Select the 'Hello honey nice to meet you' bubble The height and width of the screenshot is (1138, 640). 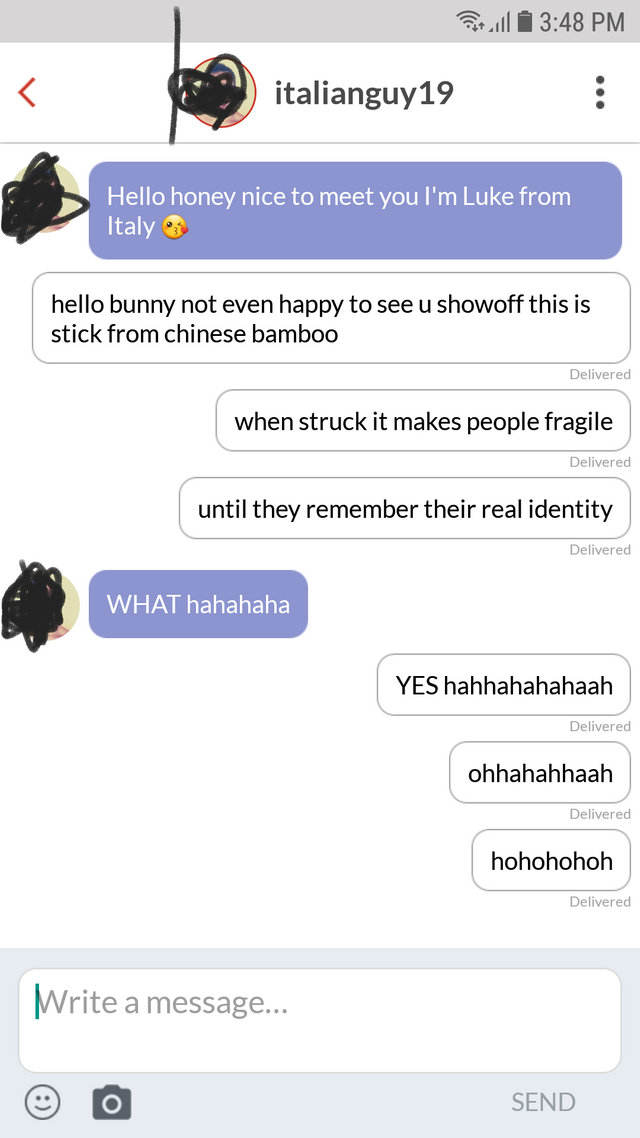(x=356, y=210)
